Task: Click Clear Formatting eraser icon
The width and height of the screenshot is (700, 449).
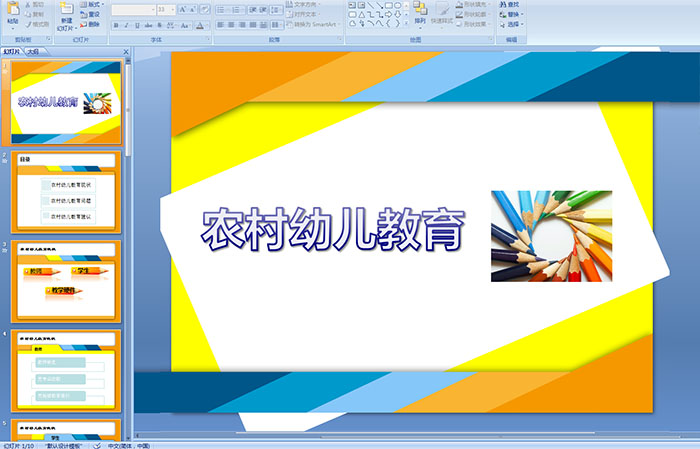Action: [x=204, y=9]
